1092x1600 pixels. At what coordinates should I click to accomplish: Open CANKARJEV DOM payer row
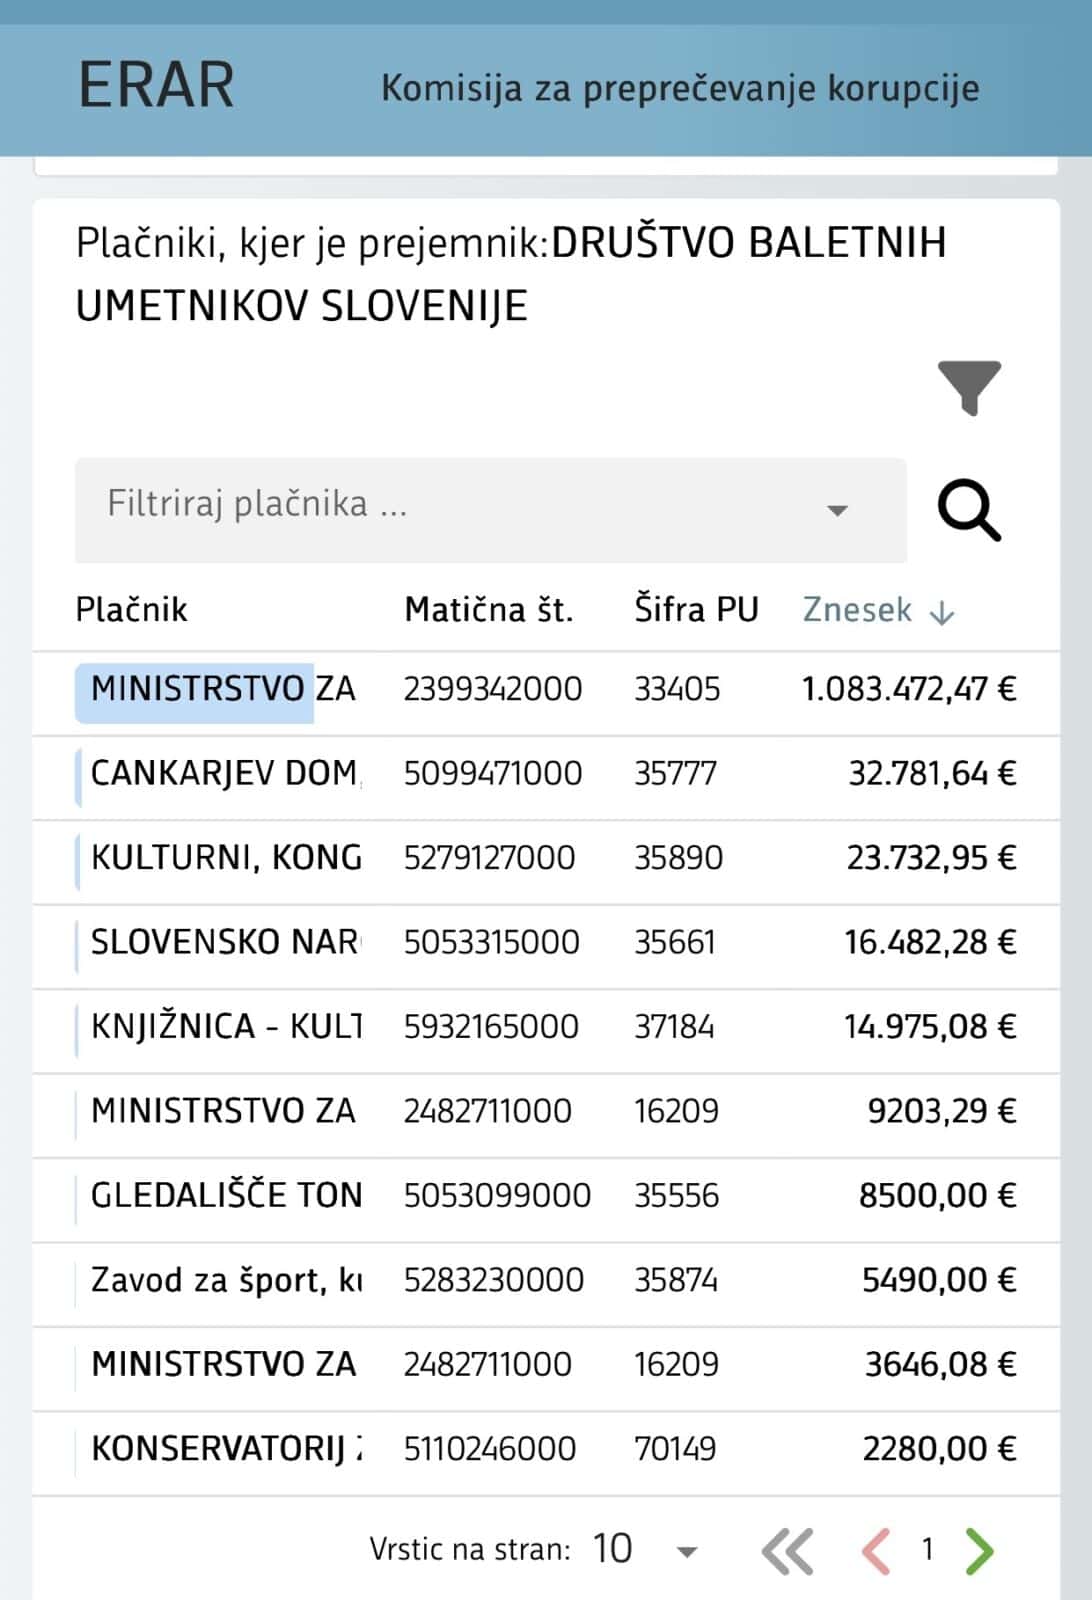pos(546,774)
